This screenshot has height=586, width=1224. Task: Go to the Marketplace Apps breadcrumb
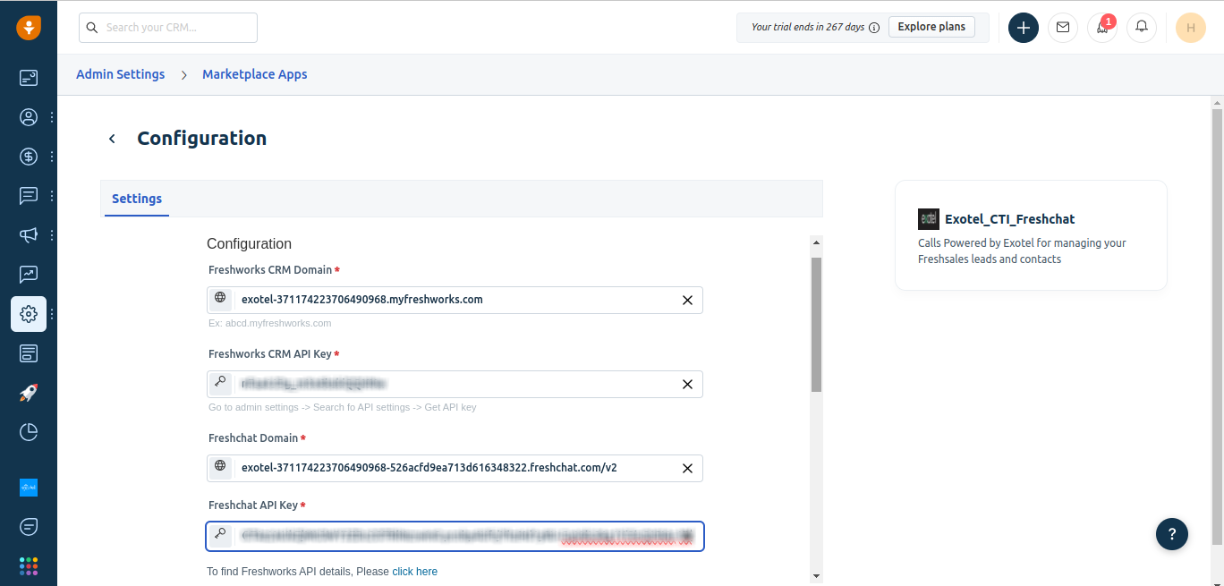pyautogui.click(x=255, y=75)
